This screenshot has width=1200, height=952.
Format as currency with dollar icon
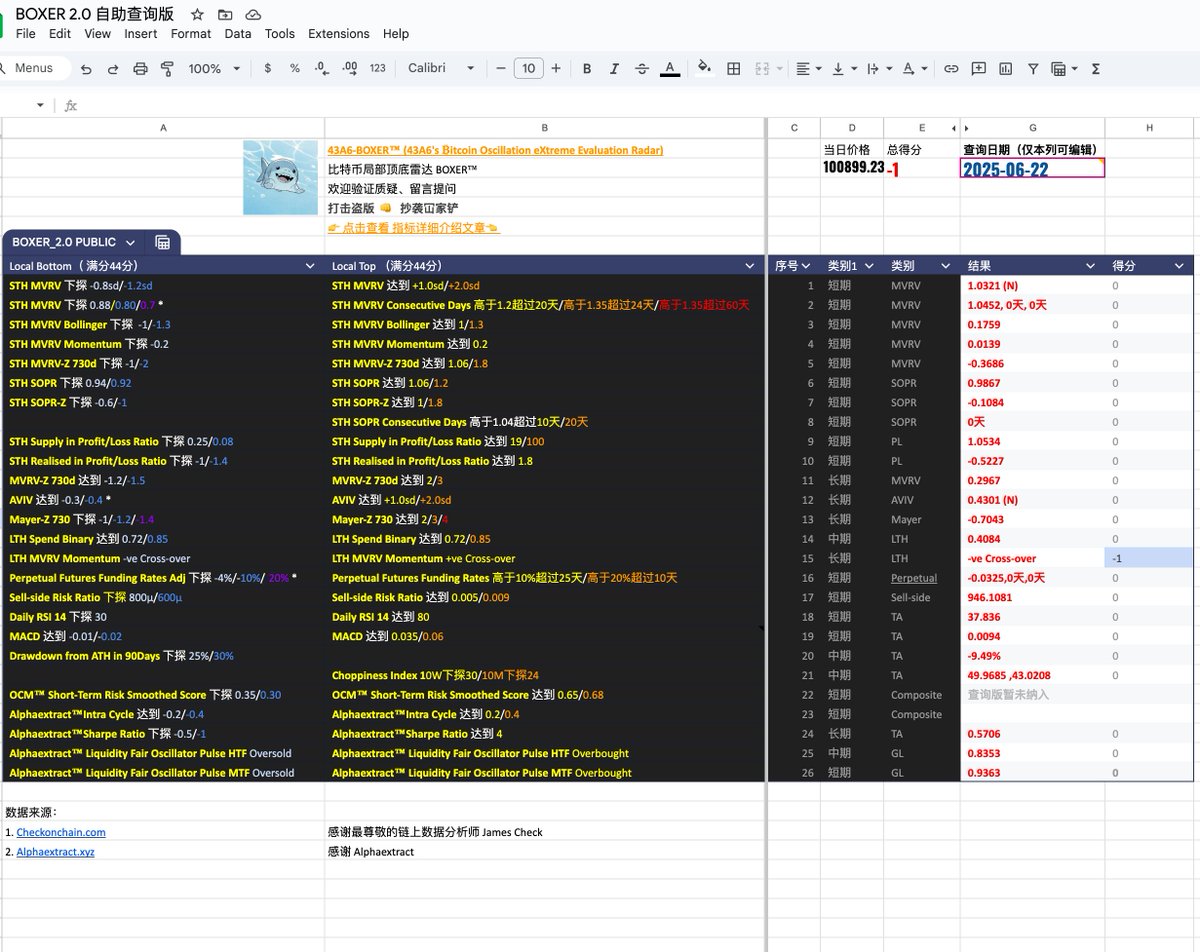tap(267, 69)
